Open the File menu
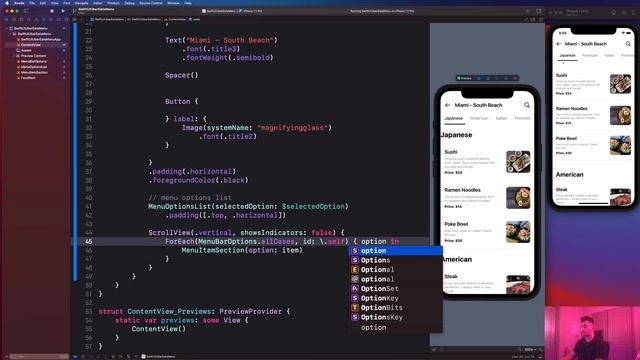Screen dimensions: 640x360 (32, 3)
